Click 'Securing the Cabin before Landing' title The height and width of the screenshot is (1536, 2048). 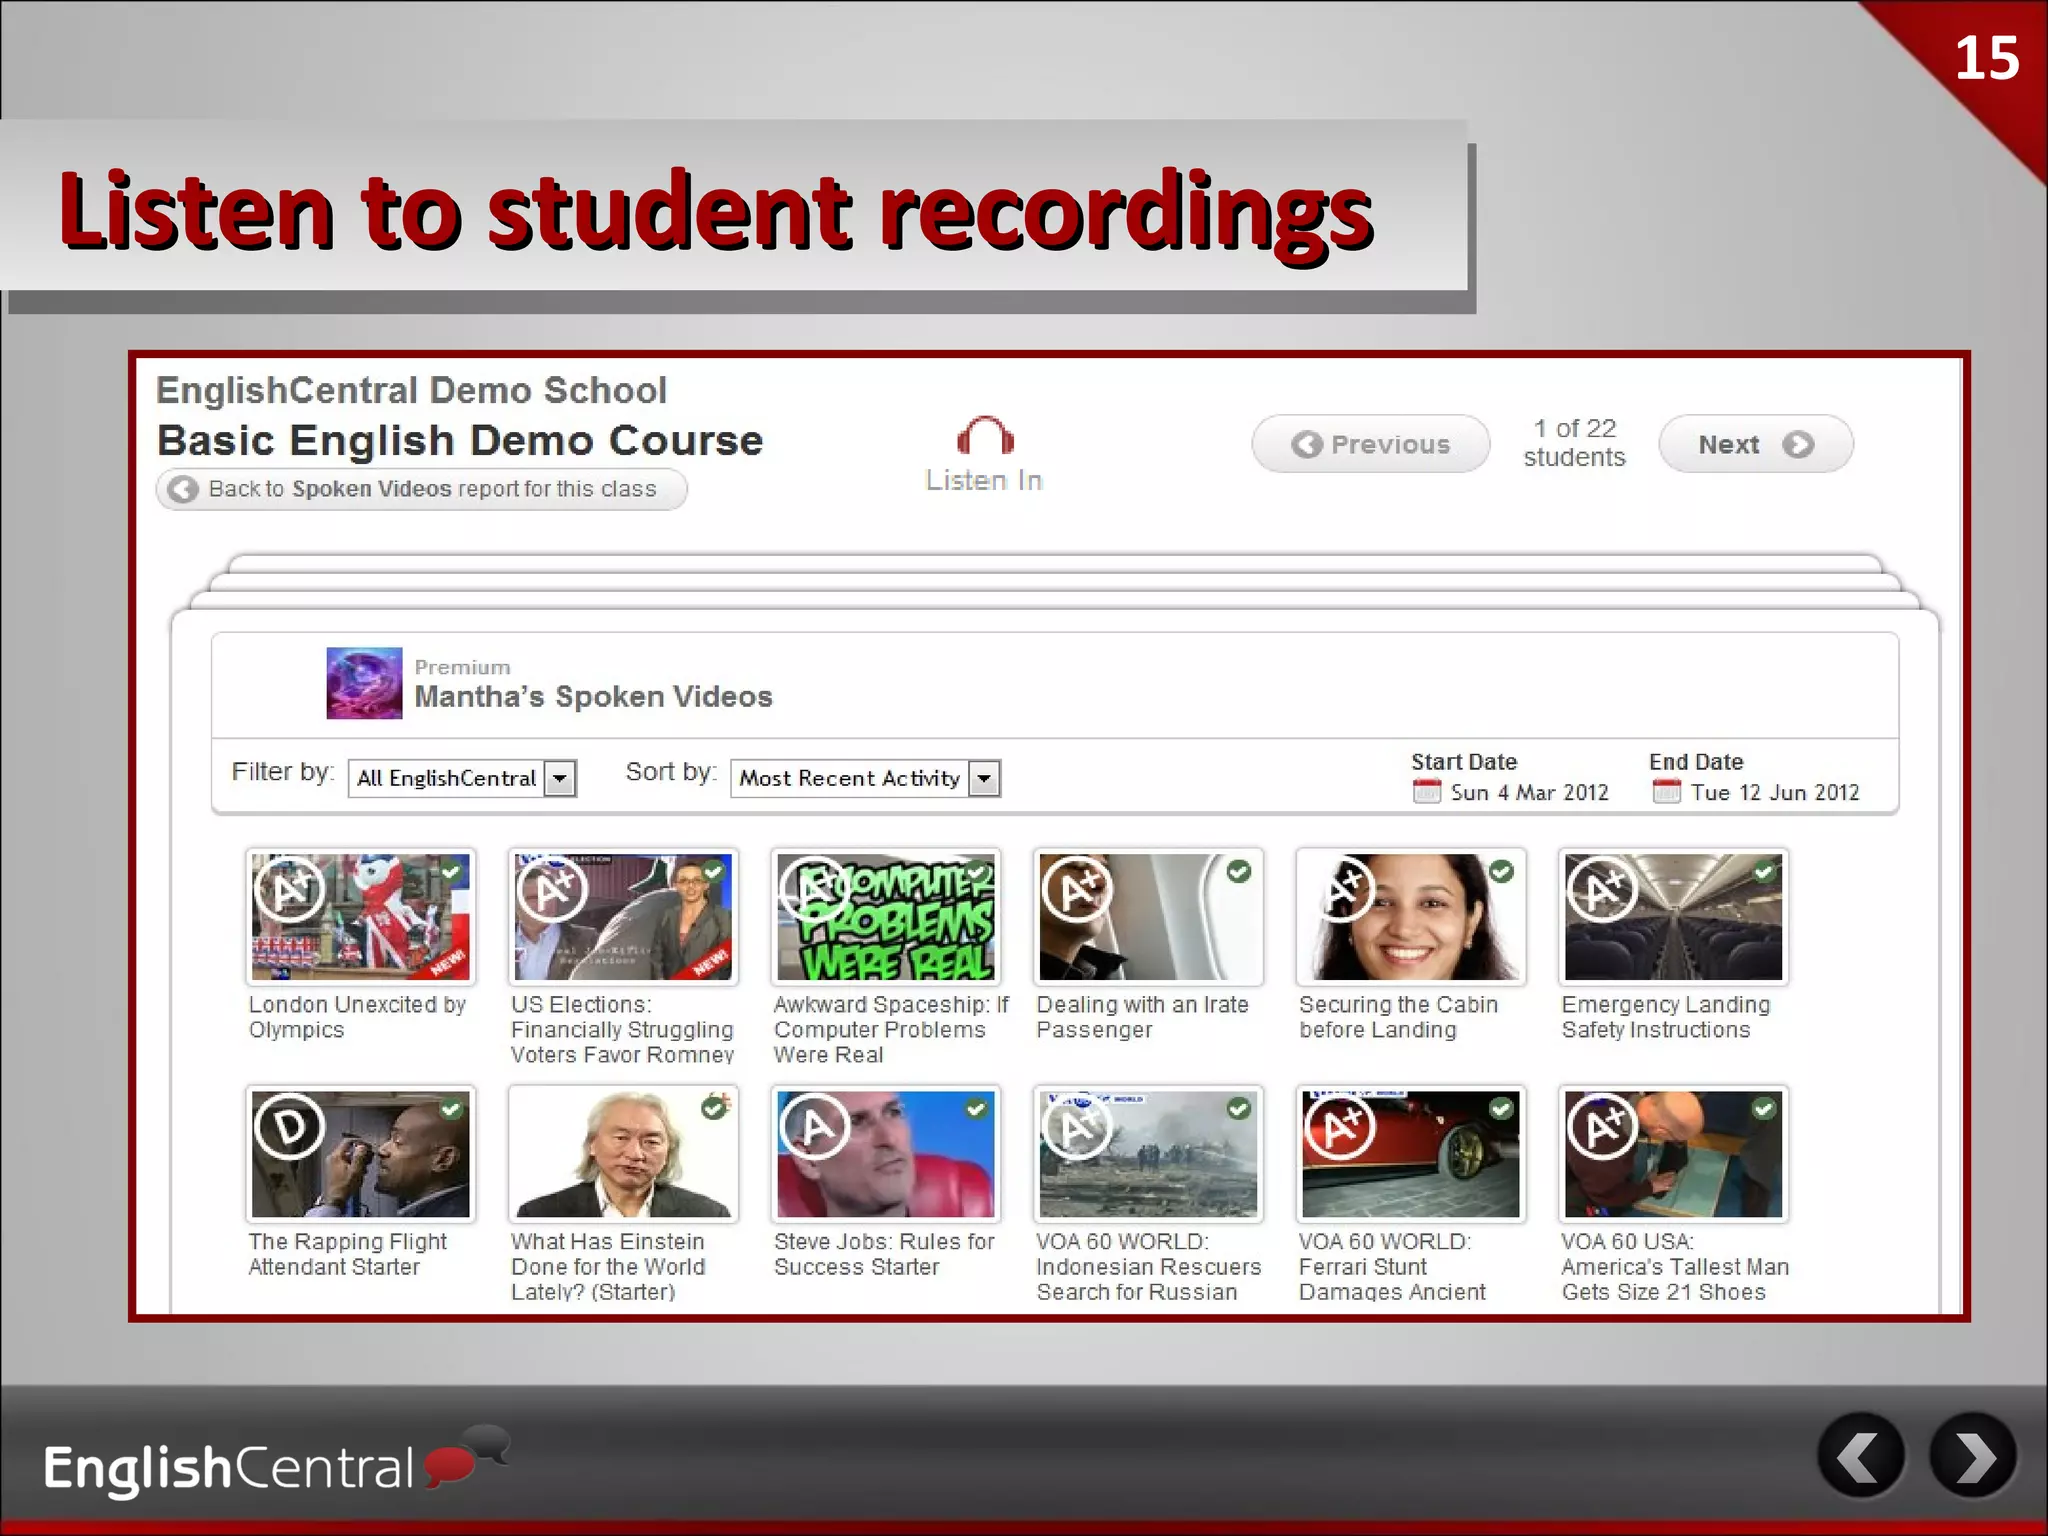1398,1017
